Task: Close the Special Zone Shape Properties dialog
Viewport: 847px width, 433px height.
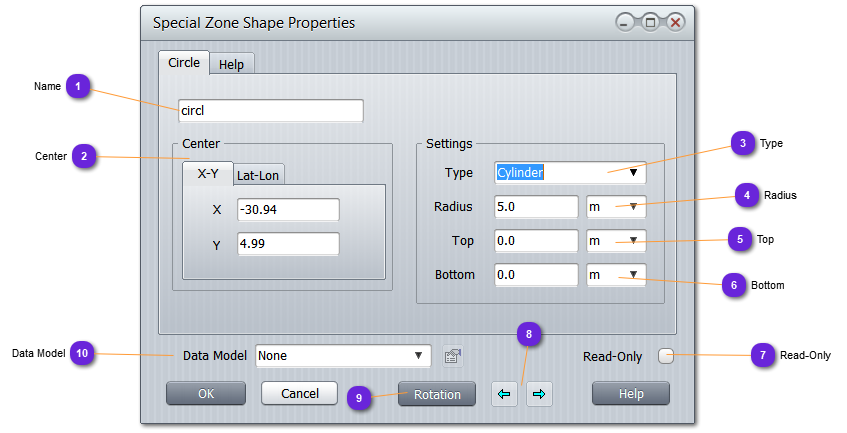Action: pyautogui.click(x=675, y=22)
